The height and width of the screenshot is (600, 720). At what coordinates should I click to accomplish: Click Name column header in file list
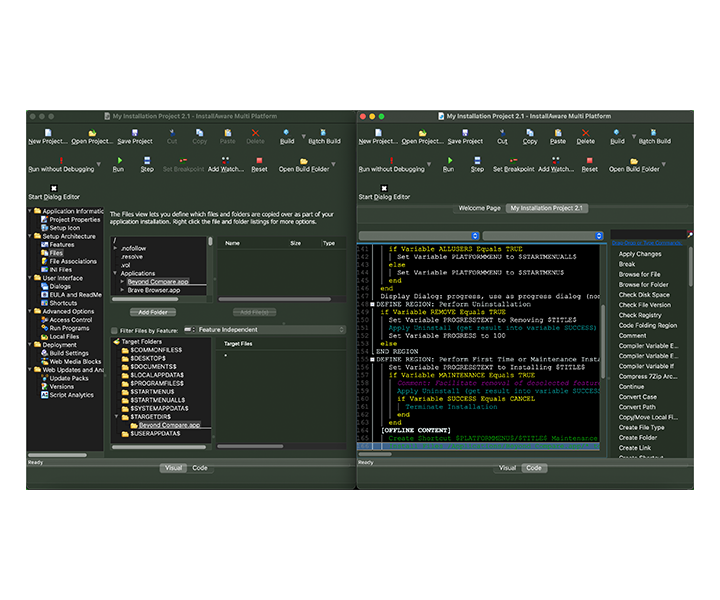[x=232, y=243]
